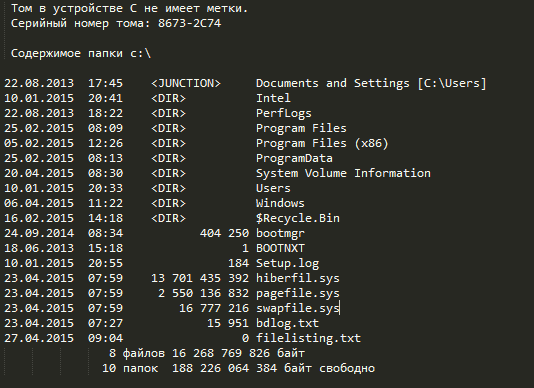Click the bdlog.txt file name
Screen dimensions: 534x388
[x=287, y=323]
